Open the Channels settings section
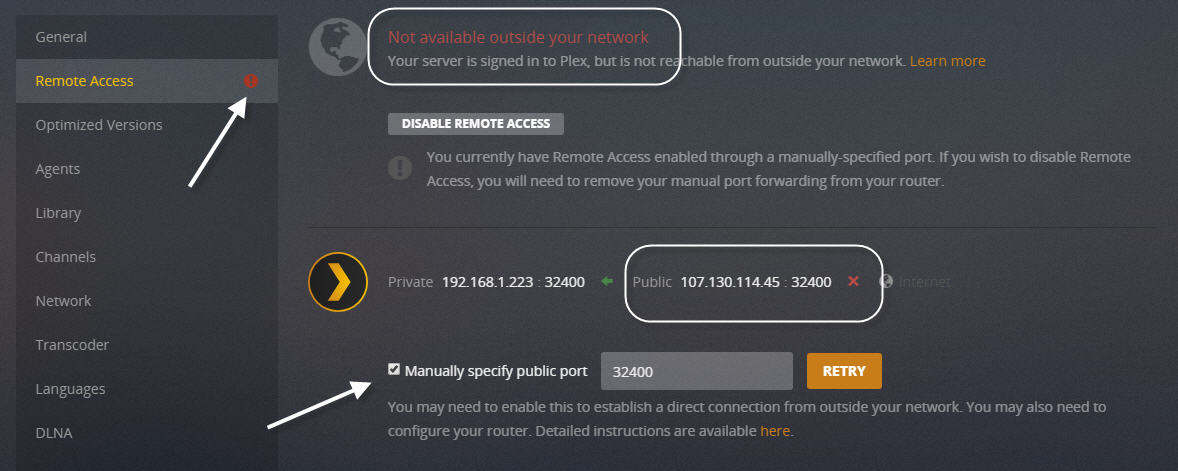Viewport: 1178px width, 471px height. click(66, 257)
